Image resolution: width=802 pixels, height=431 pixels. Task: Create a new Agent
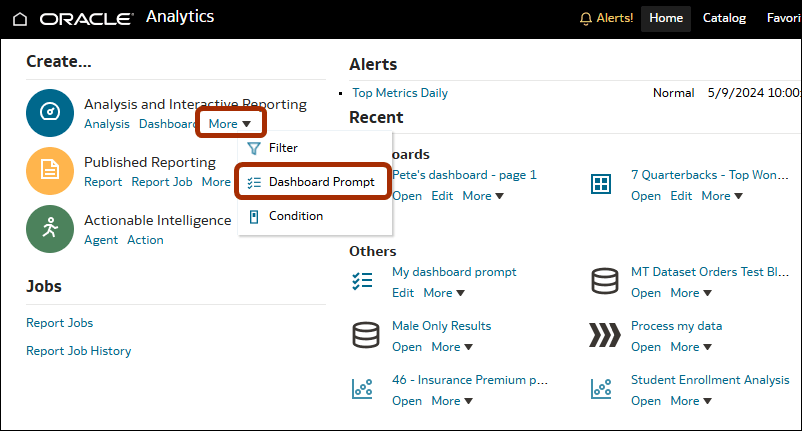pos(101,240)
